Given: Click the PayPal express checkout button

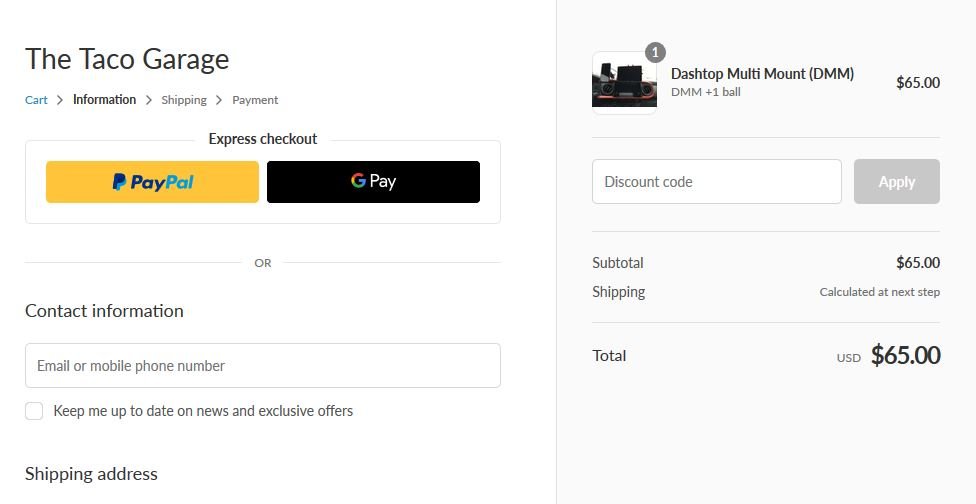Looking at the screenshot, I should 152,182.
